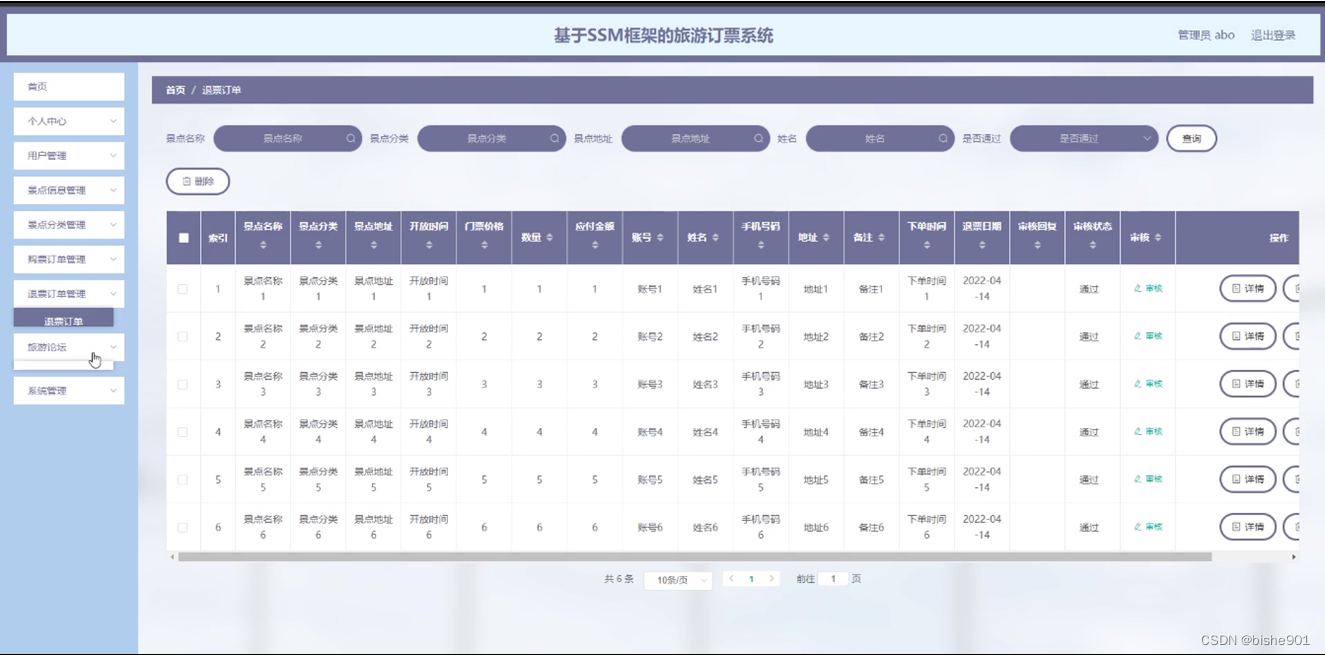Click search magnifier in 景点名称 field
This screenshot has height=655, width=1325.
tap(351, 139)
